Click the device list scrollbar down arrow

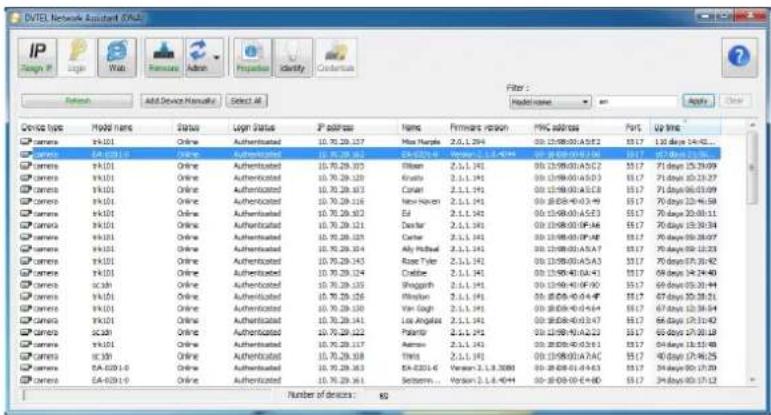(752, 380)
